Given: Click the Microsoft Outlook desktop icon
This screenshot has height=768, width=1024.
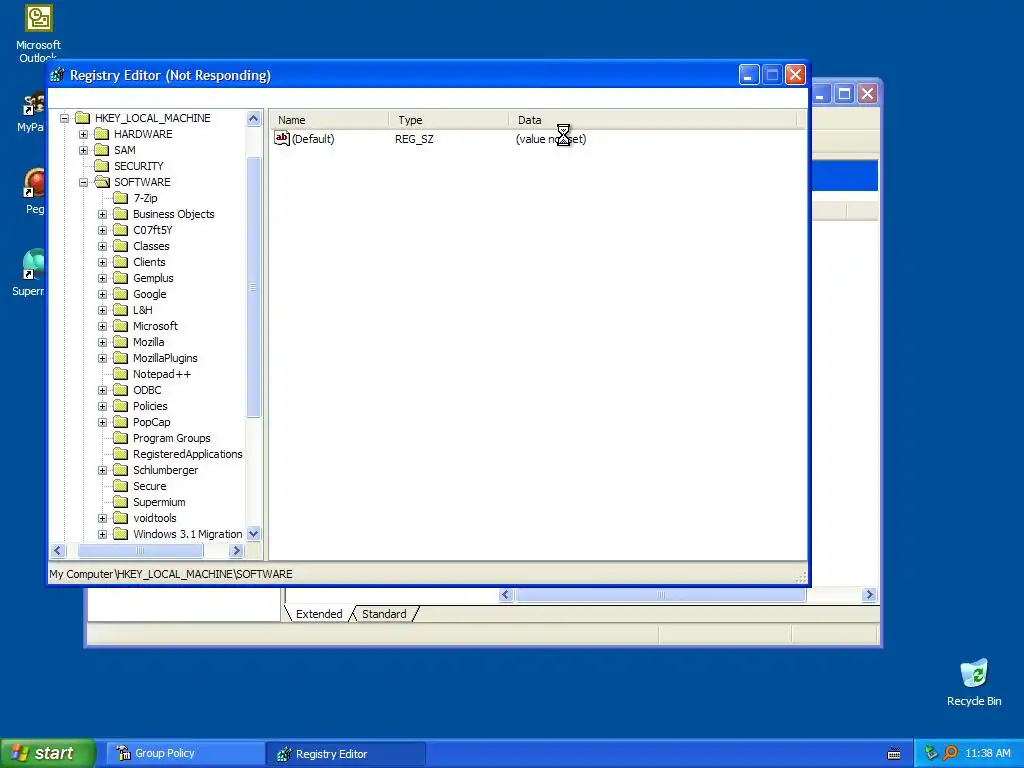Looking at the screenshot, I should pos(39,33).
